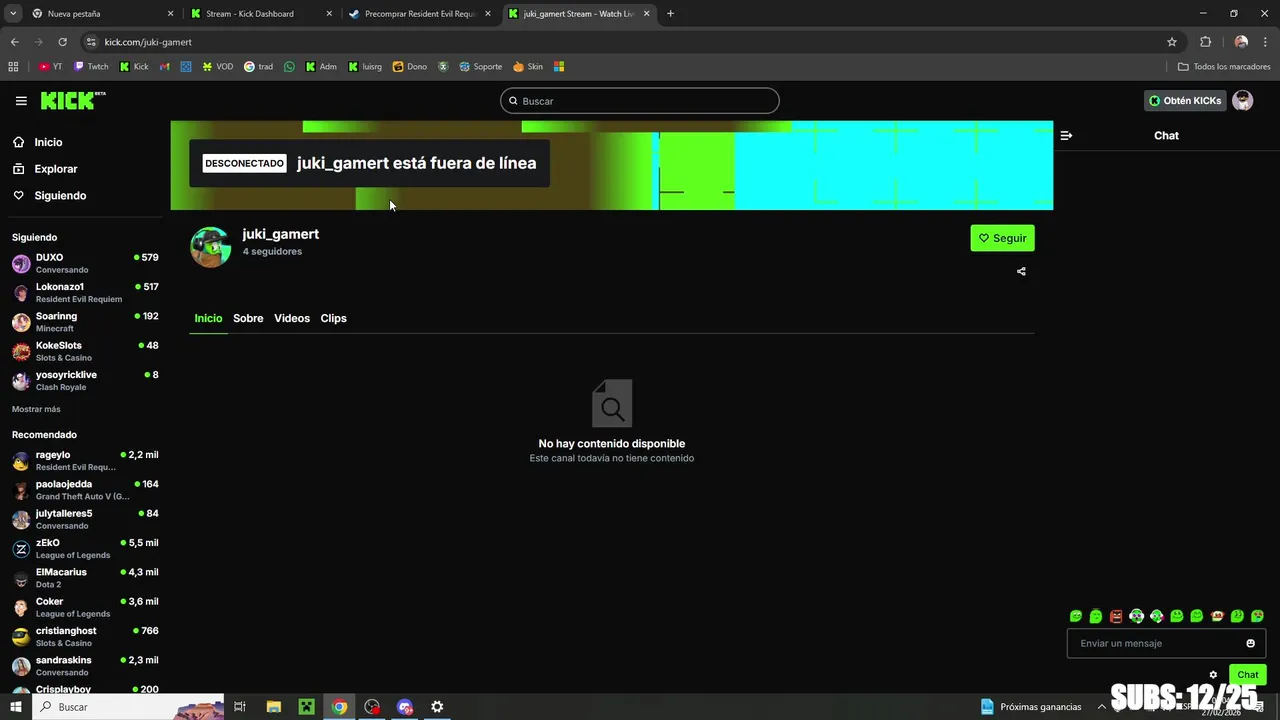Follow juki_gamert with the Seguir button

[x=1002, y=238]
